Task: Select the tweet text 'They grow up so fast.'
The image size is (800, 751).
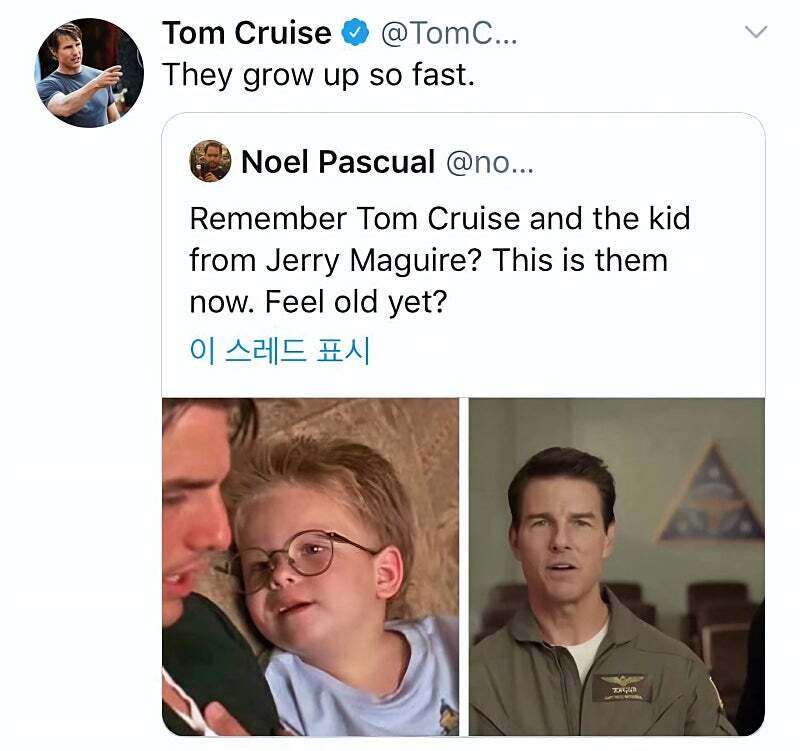Action: tap(319, 75)
